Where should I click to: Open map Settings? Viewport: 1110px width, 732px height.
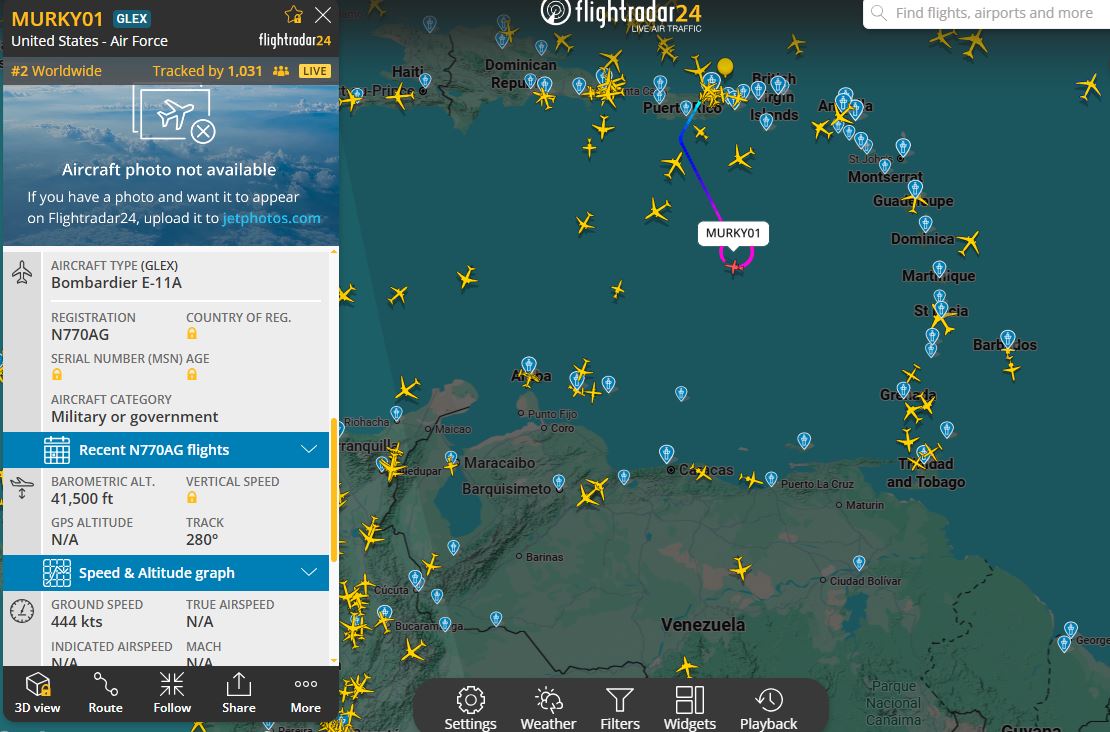coord(470,708)
